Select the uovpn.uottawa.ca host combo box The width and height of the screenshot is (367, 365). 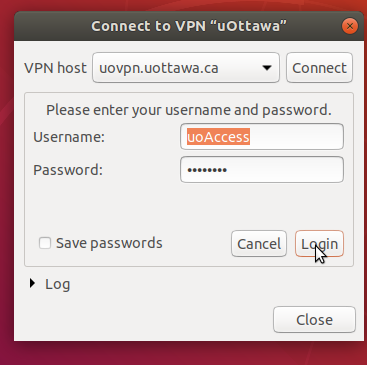(x=186, y=68)
